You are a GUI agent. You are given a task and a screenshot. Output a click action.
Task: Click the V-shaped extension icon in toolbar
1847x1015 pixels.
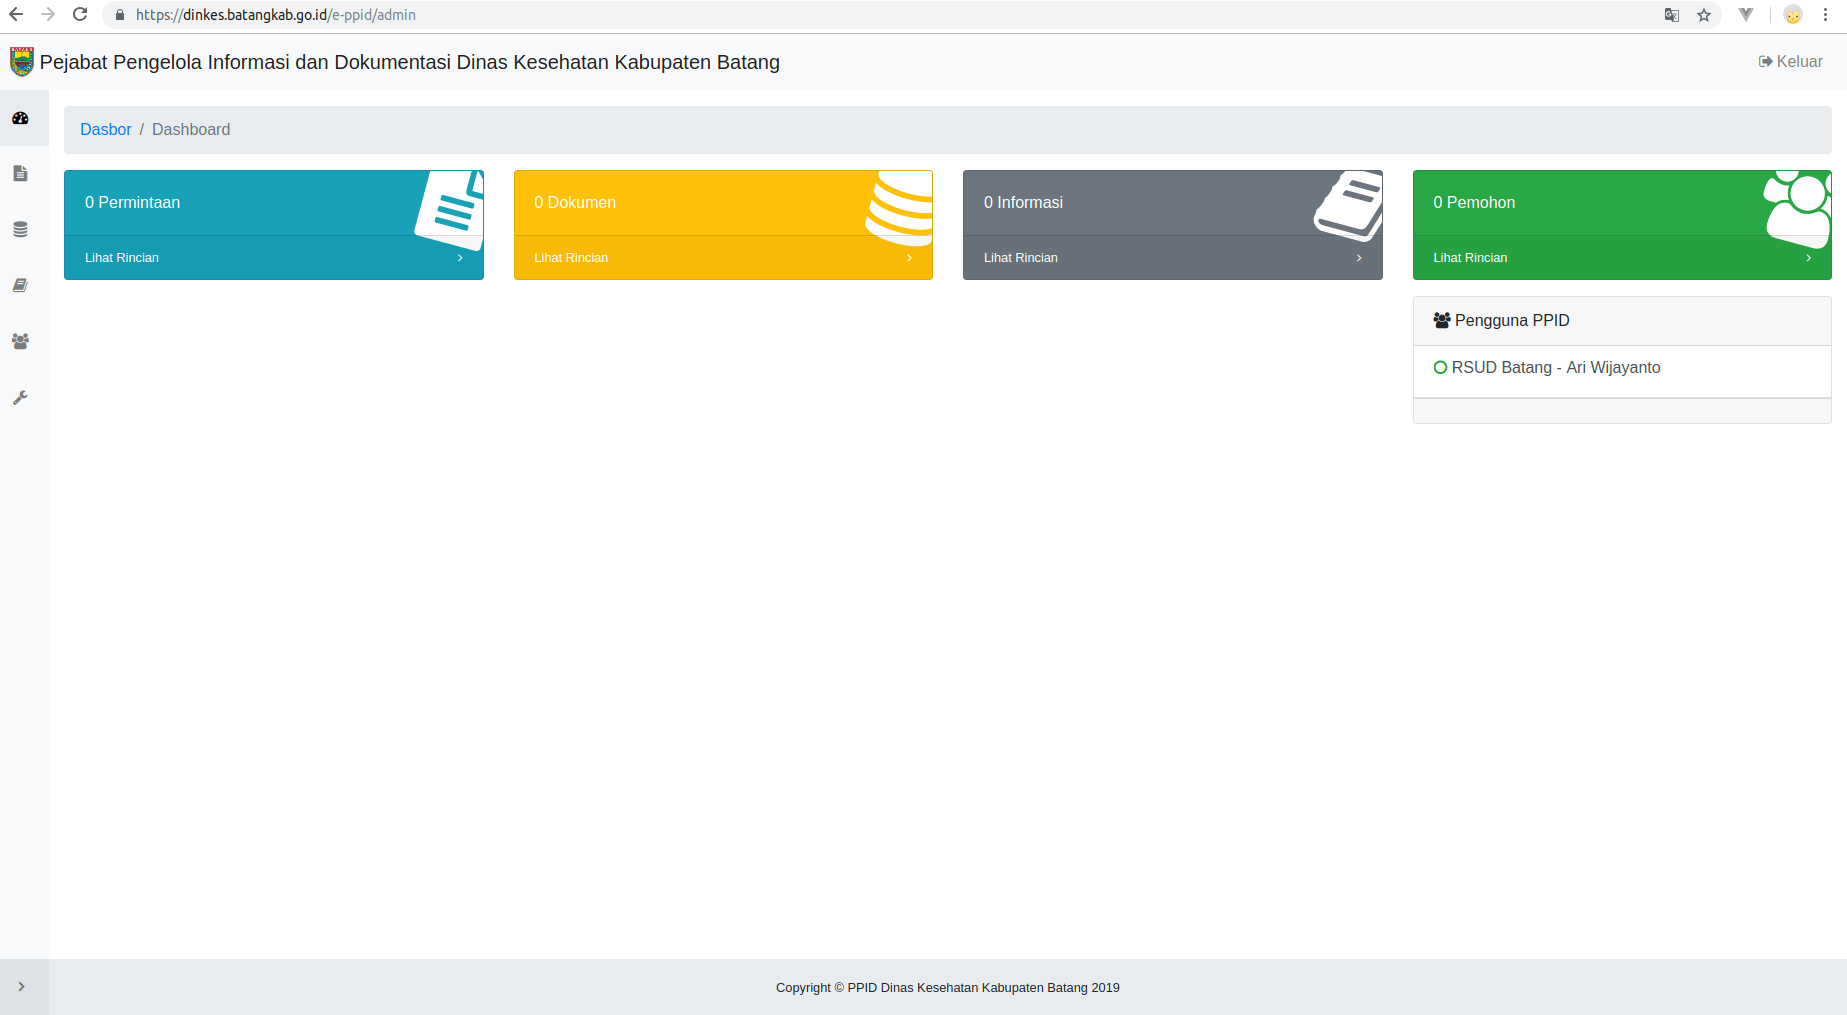1746,15
